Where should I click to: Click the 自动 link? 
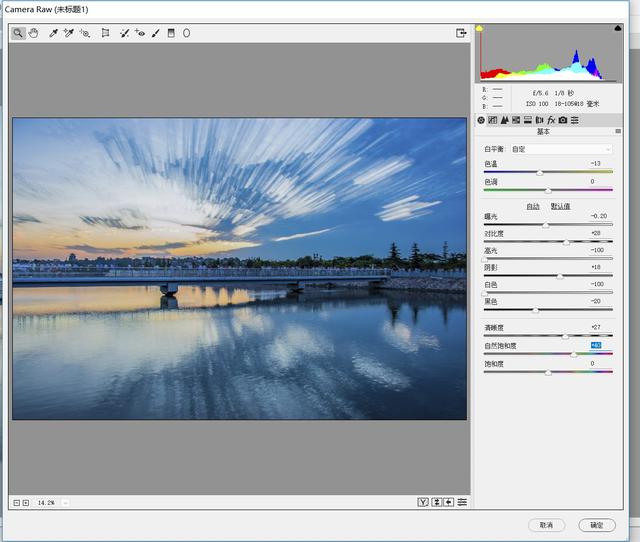pyautogui.click(x=533, y=207)
